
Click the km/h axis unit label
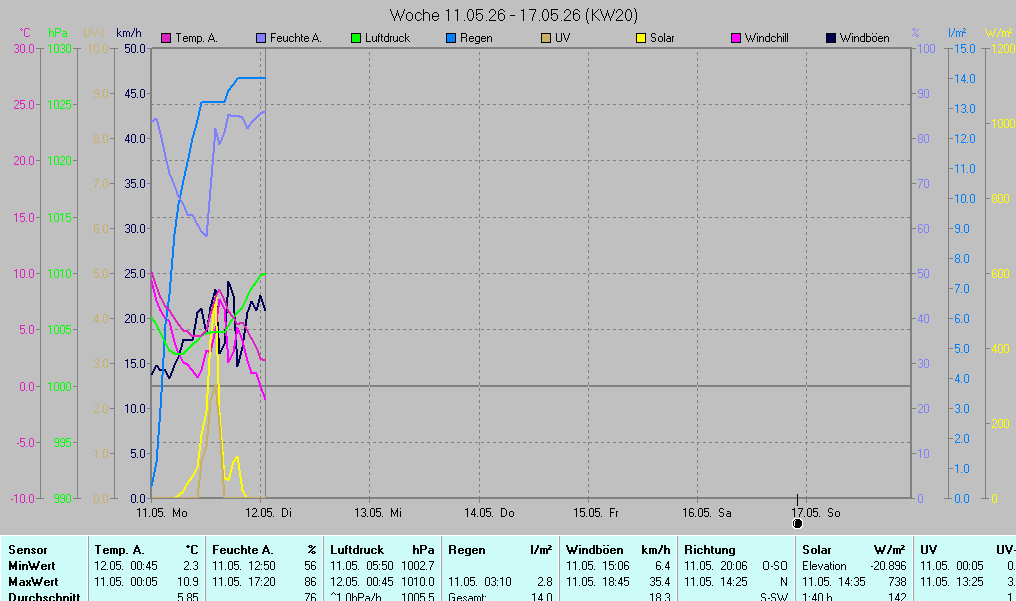[128, 32]
